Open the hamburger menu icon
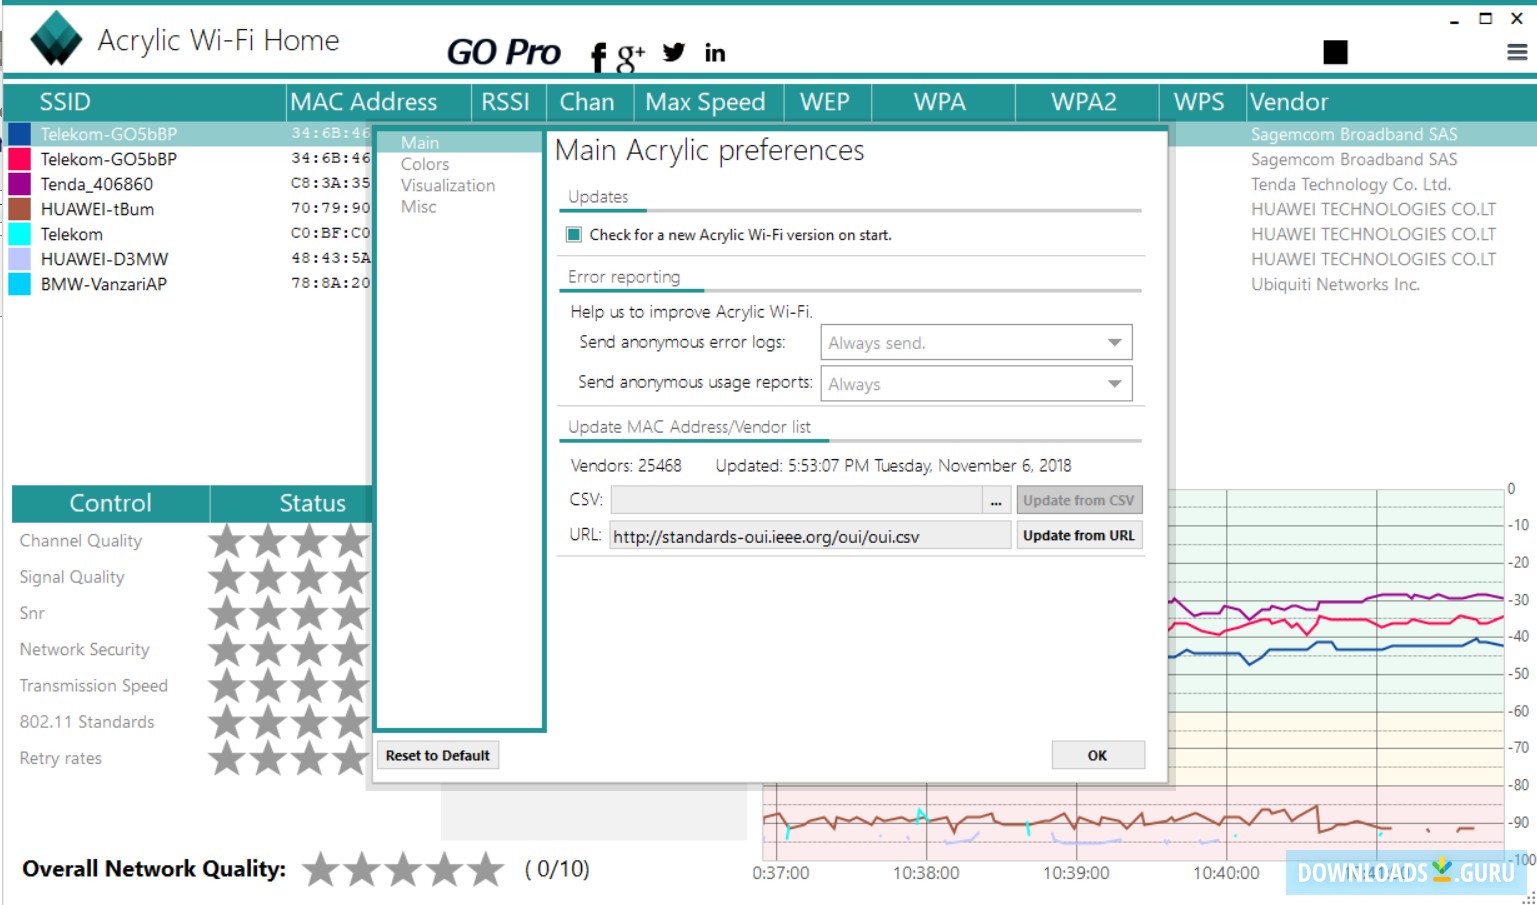The height and width of the screenshot is (905, 1537). pyautogui.click(x=1517, y=52)
